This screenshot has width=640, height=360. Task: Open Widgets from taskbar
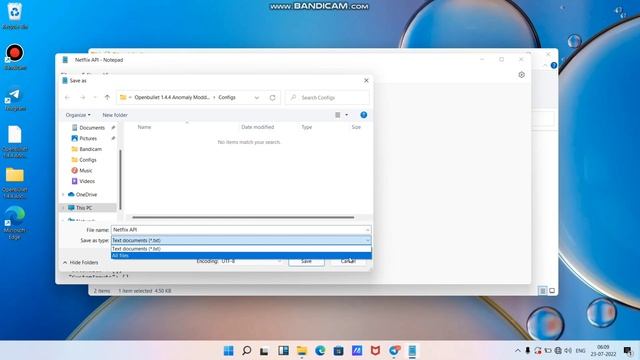click(x=283, y=351)
